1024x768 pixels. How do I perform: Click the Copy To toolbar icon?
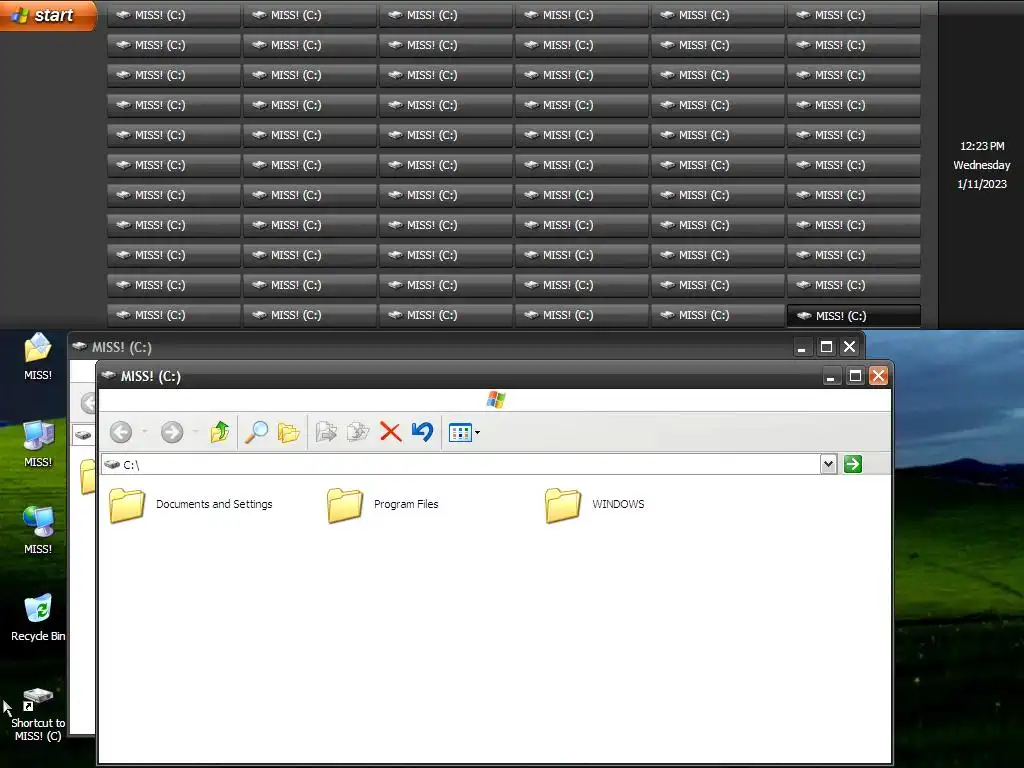[358, 432]
